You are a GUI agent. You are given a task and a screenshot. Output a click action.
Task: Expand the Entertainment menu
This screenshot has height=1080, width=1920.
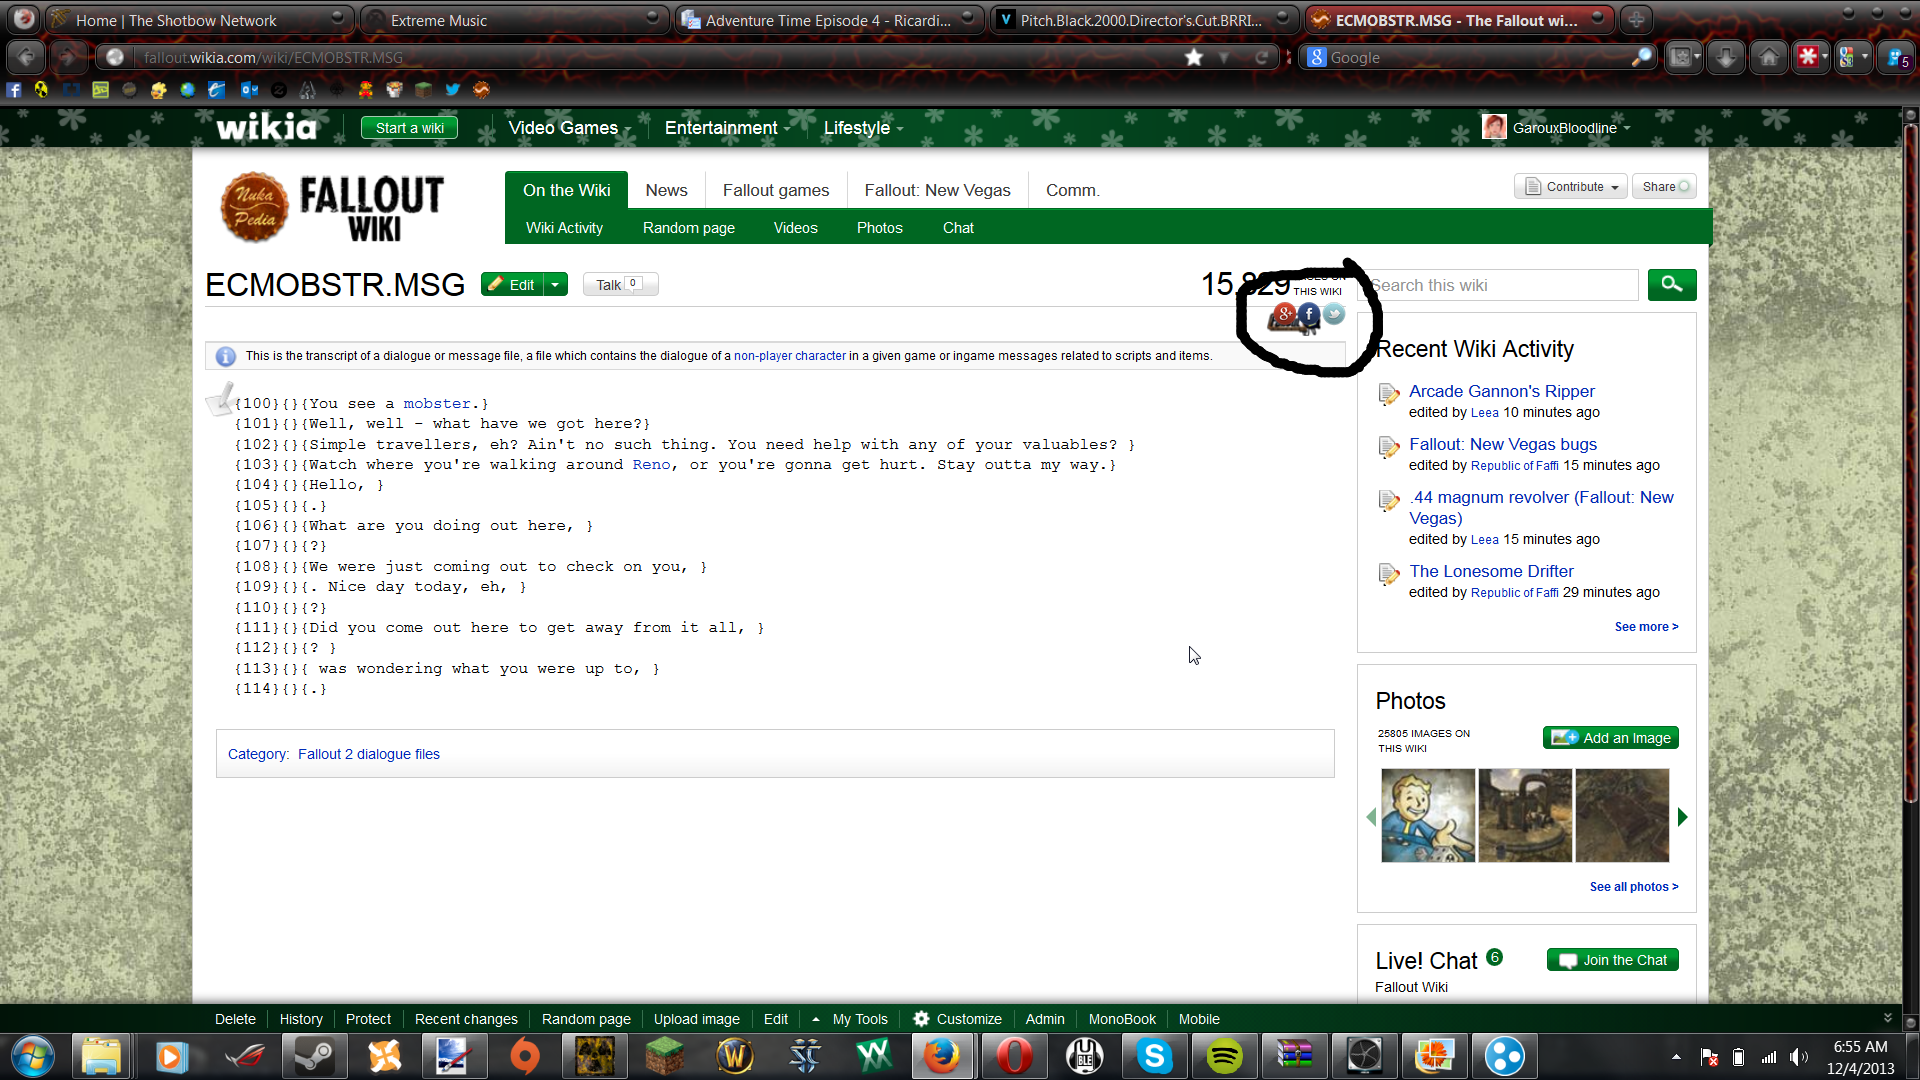click(x=727, y=128)
